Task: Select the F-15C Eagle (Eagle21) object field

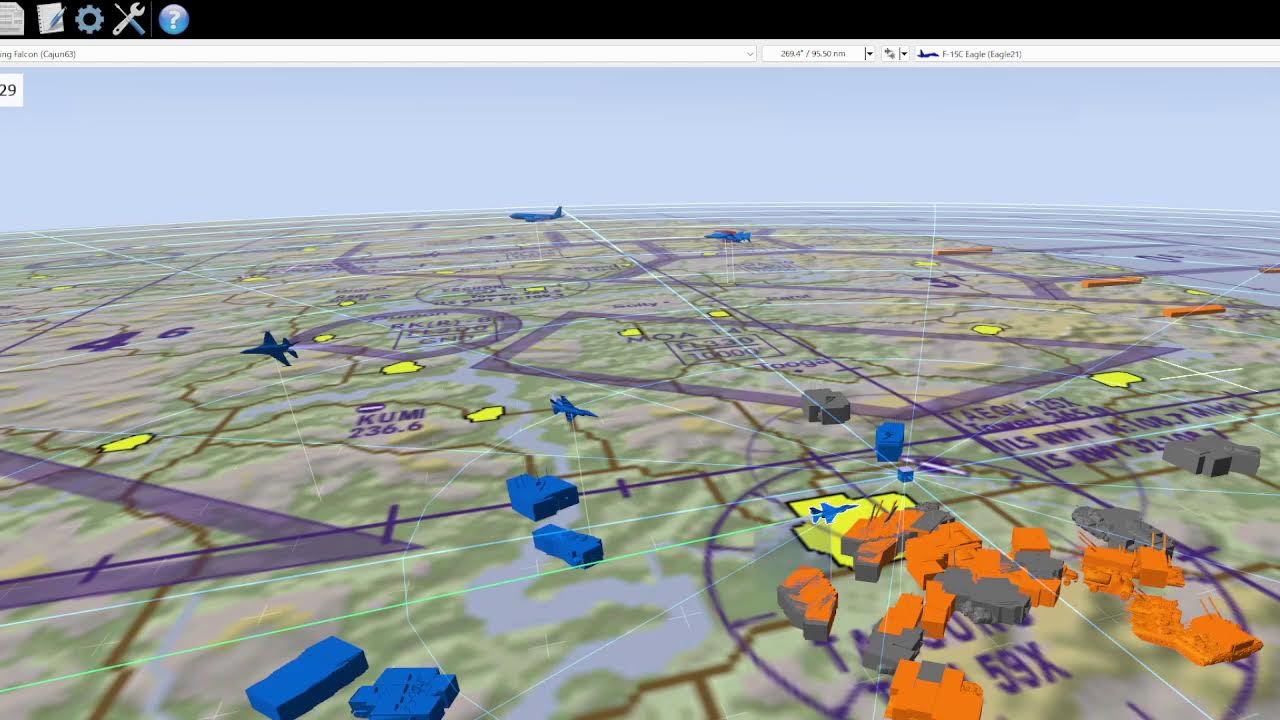Action: pyautogui.click(x=1096, y=54)
